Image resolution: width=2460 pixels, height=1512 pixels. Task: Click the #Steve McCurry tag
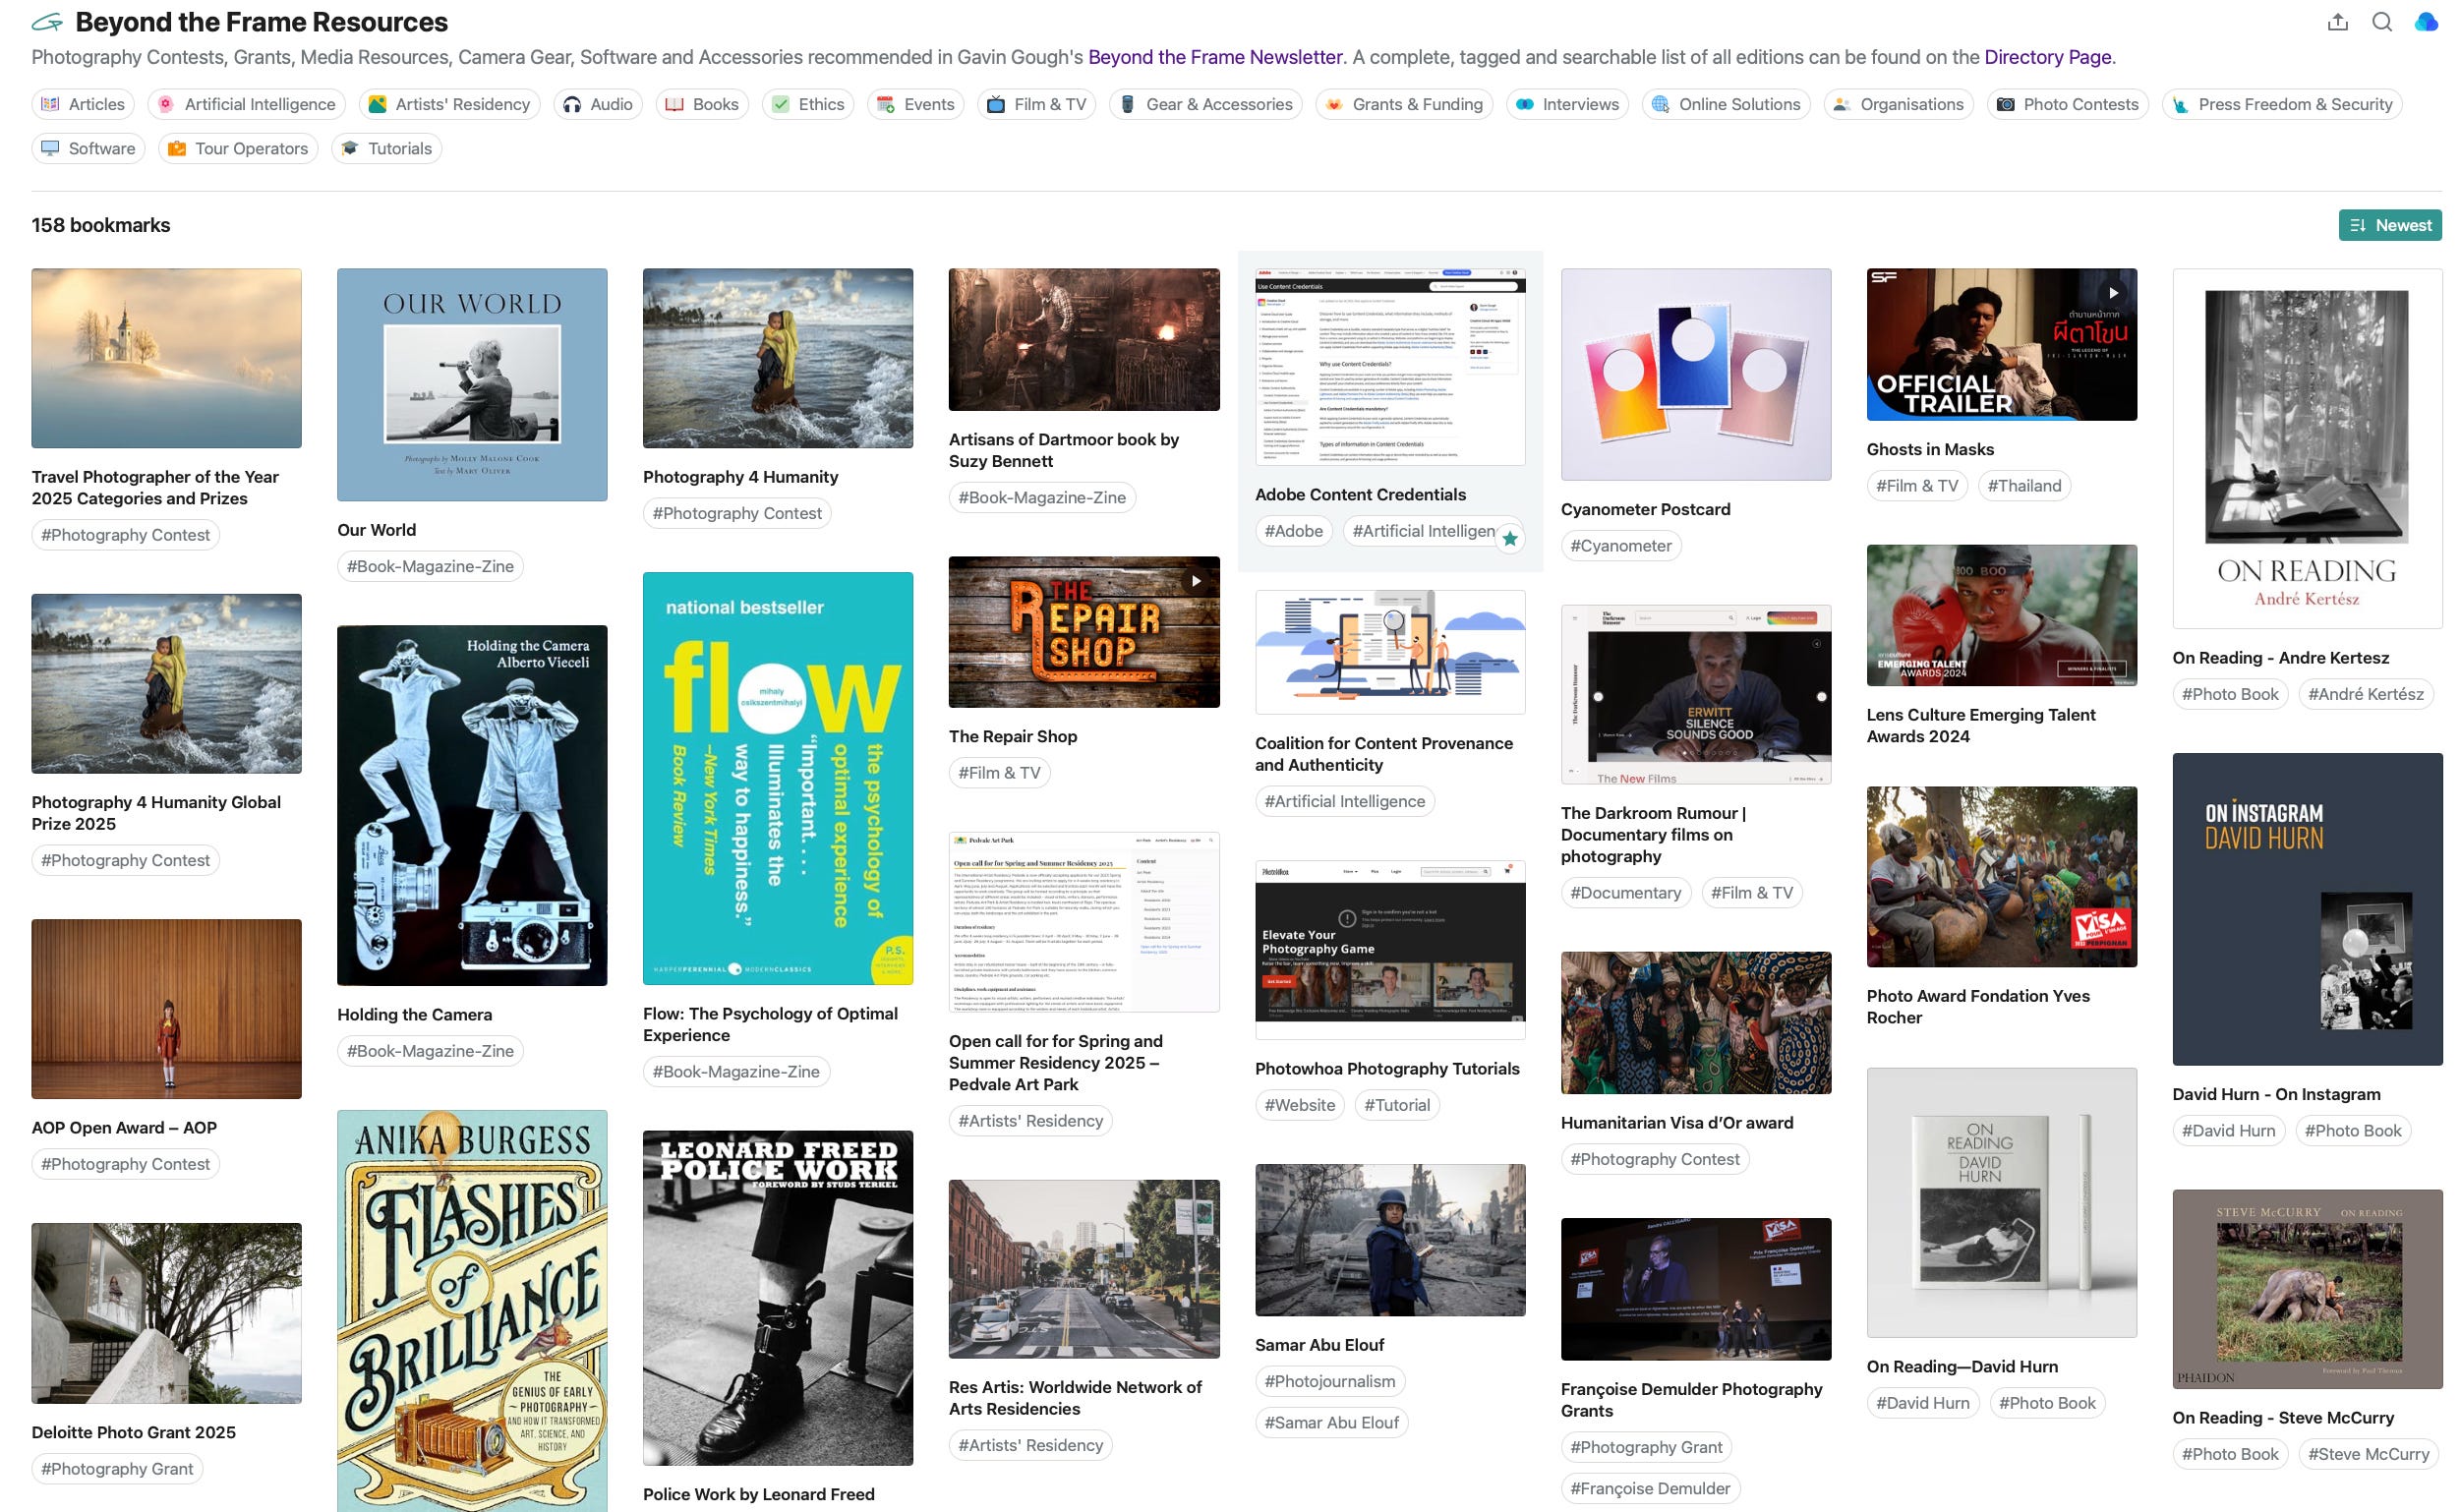click(2368, 1454)
